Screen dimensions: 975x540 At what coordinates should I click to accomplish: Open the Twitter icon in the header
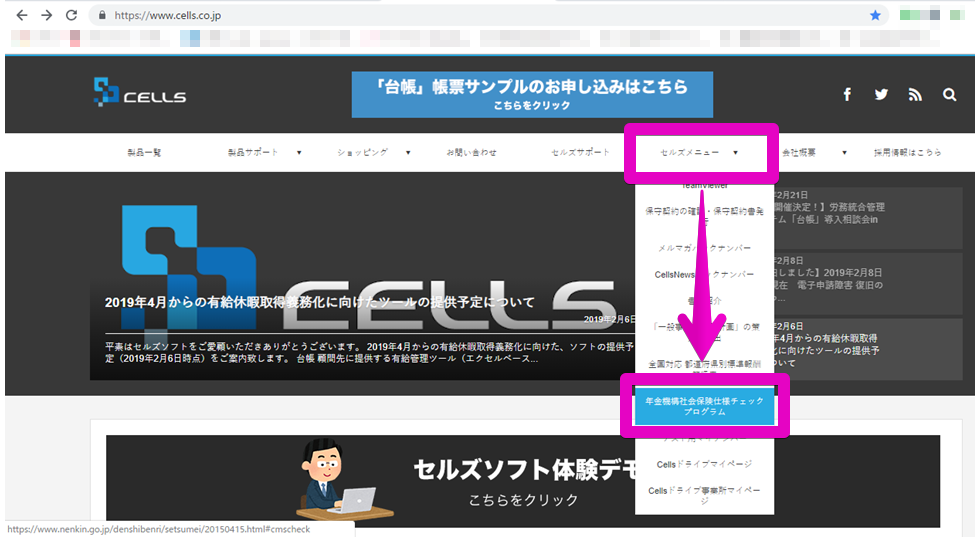click(881, 95)
